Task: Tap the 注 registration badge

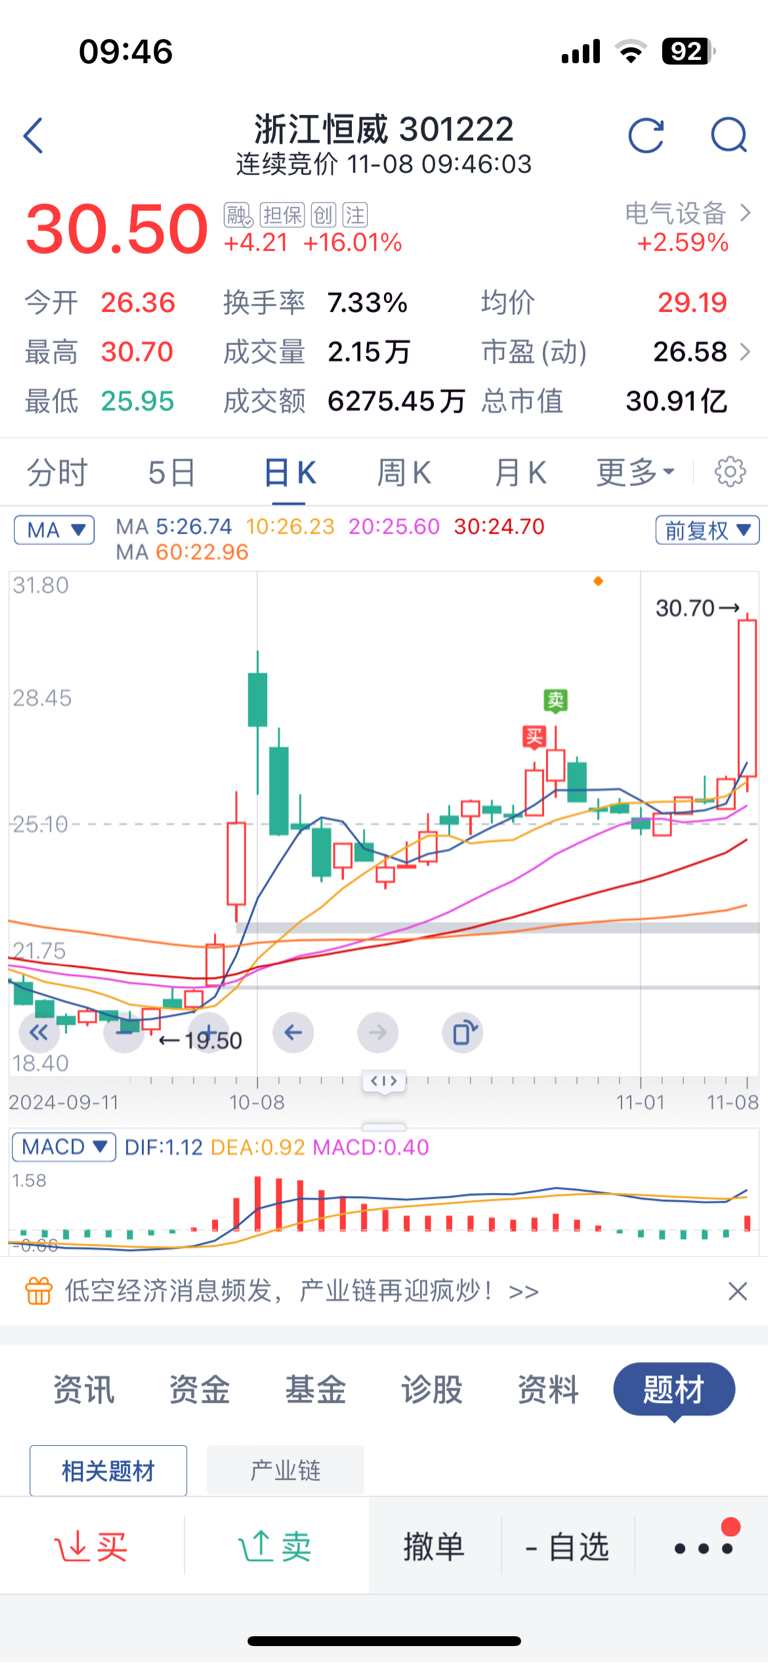Action: point(355,215)
